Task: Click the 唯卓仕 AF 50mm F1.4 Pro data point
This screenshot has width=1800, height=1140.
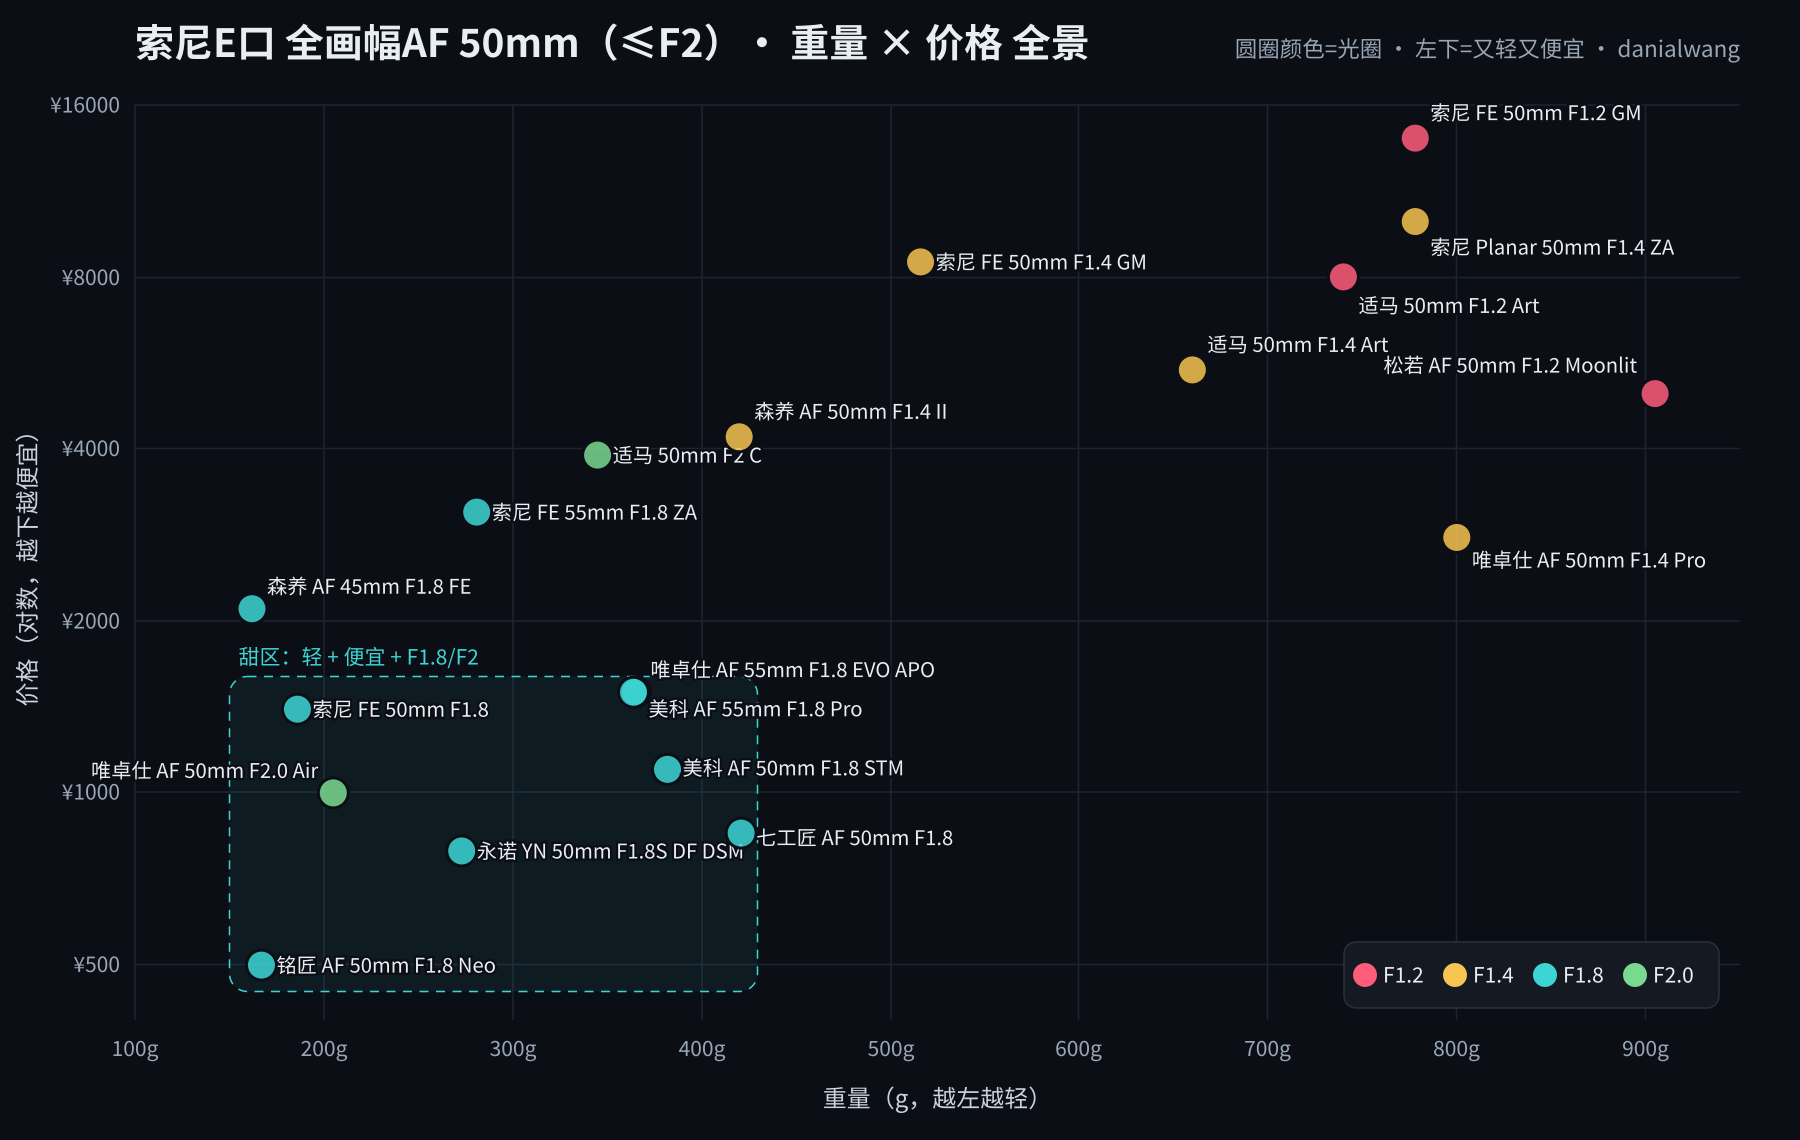Action: (x=1457, y=538)
